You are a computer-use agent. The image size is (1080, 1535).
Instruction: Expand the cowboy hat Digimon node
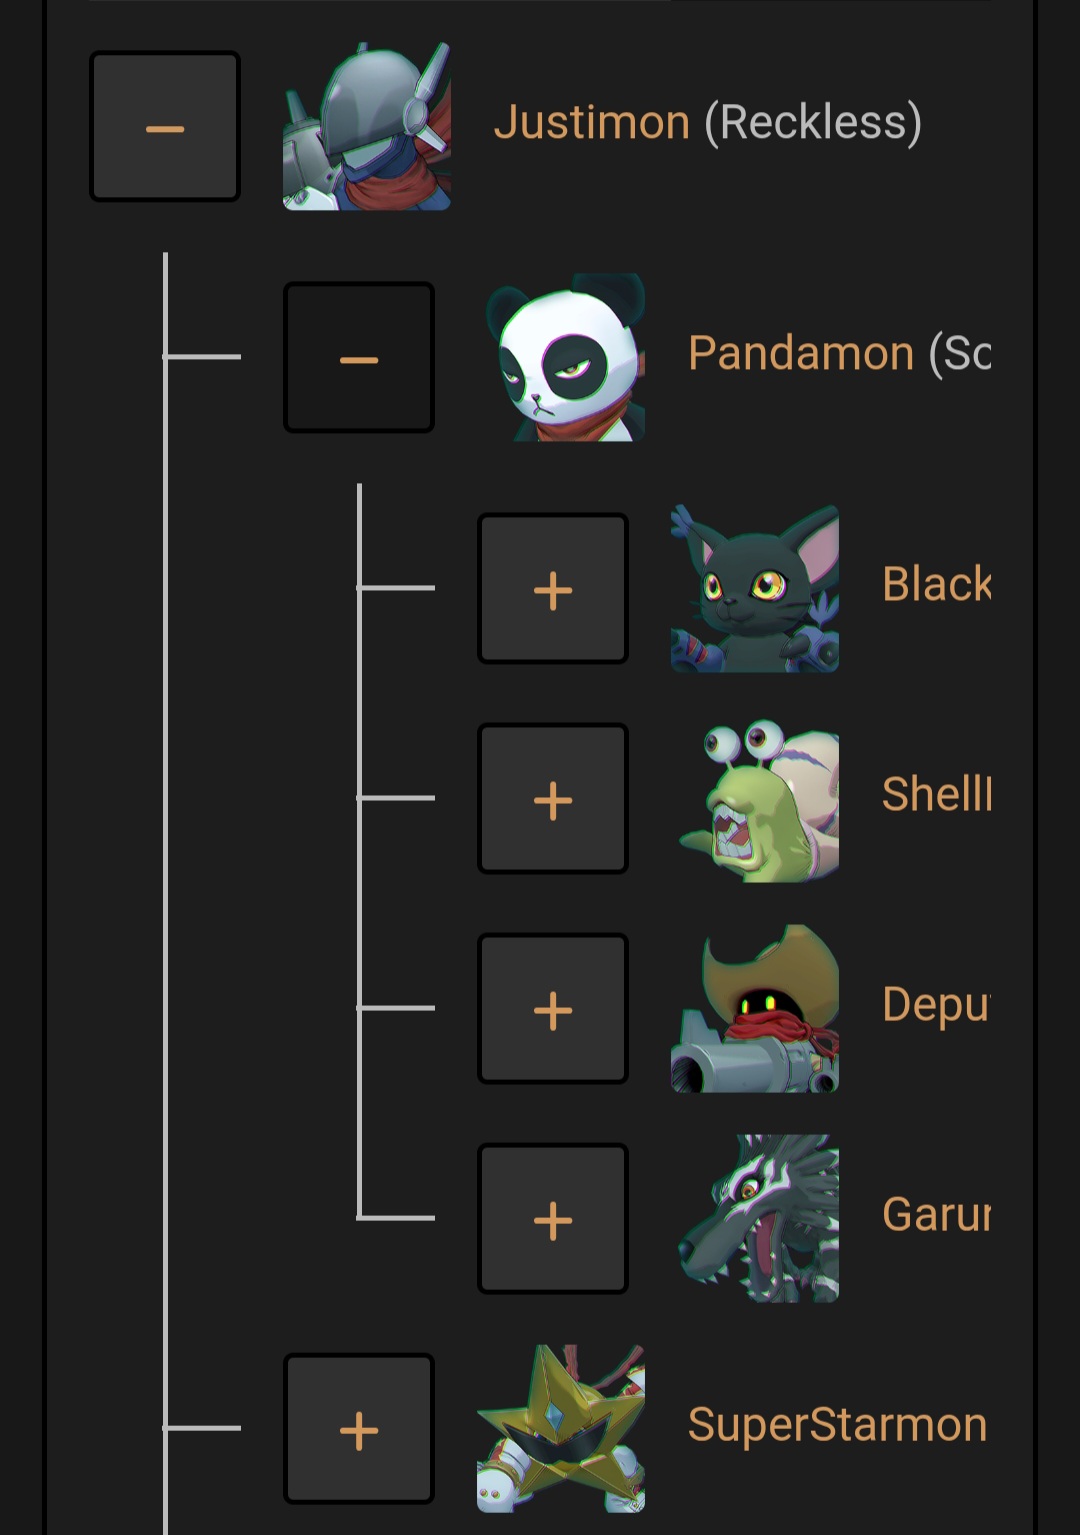pyautogui.click(x=553, y=1009)
